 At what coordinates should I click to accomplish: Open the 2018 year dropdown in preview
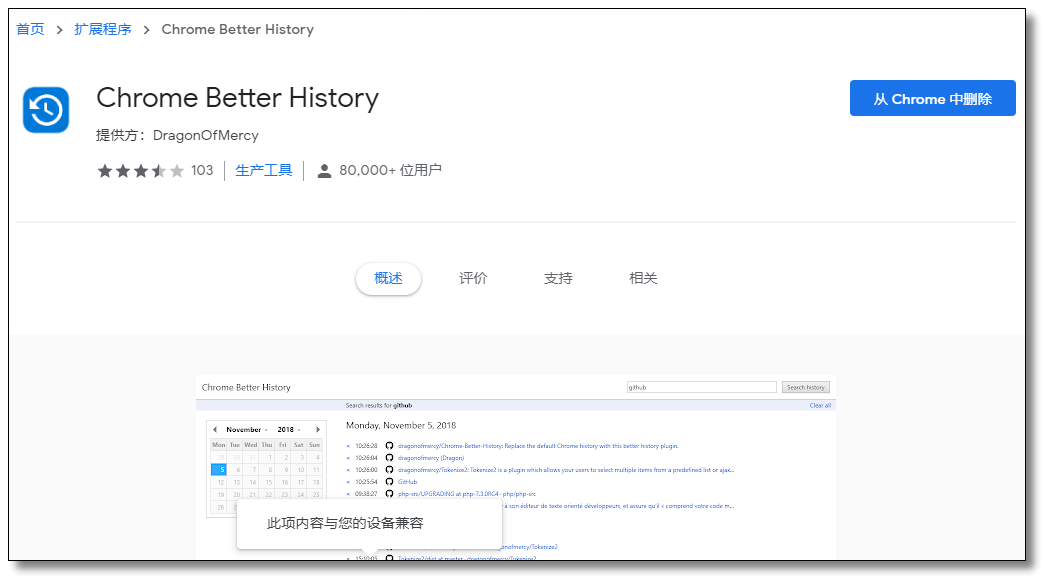[289, 429]
